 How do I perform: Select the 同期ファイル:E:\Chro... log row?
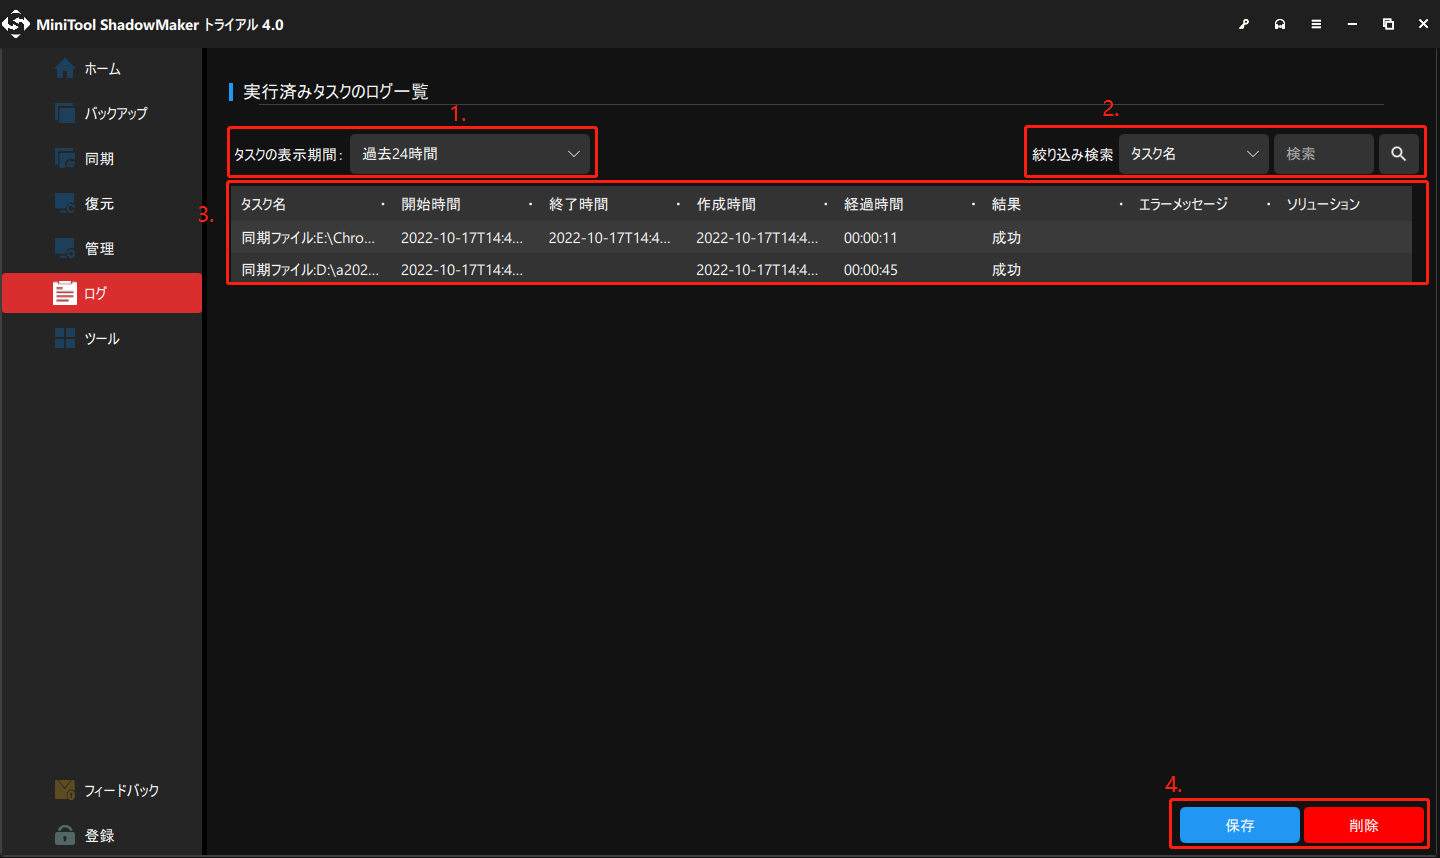[x=822, y=238]
